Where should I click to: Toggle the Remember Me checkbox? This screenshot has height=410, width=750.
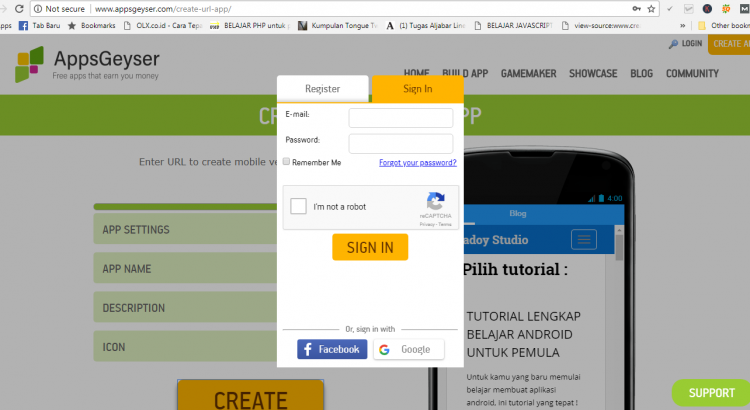(x=286, y=162)
